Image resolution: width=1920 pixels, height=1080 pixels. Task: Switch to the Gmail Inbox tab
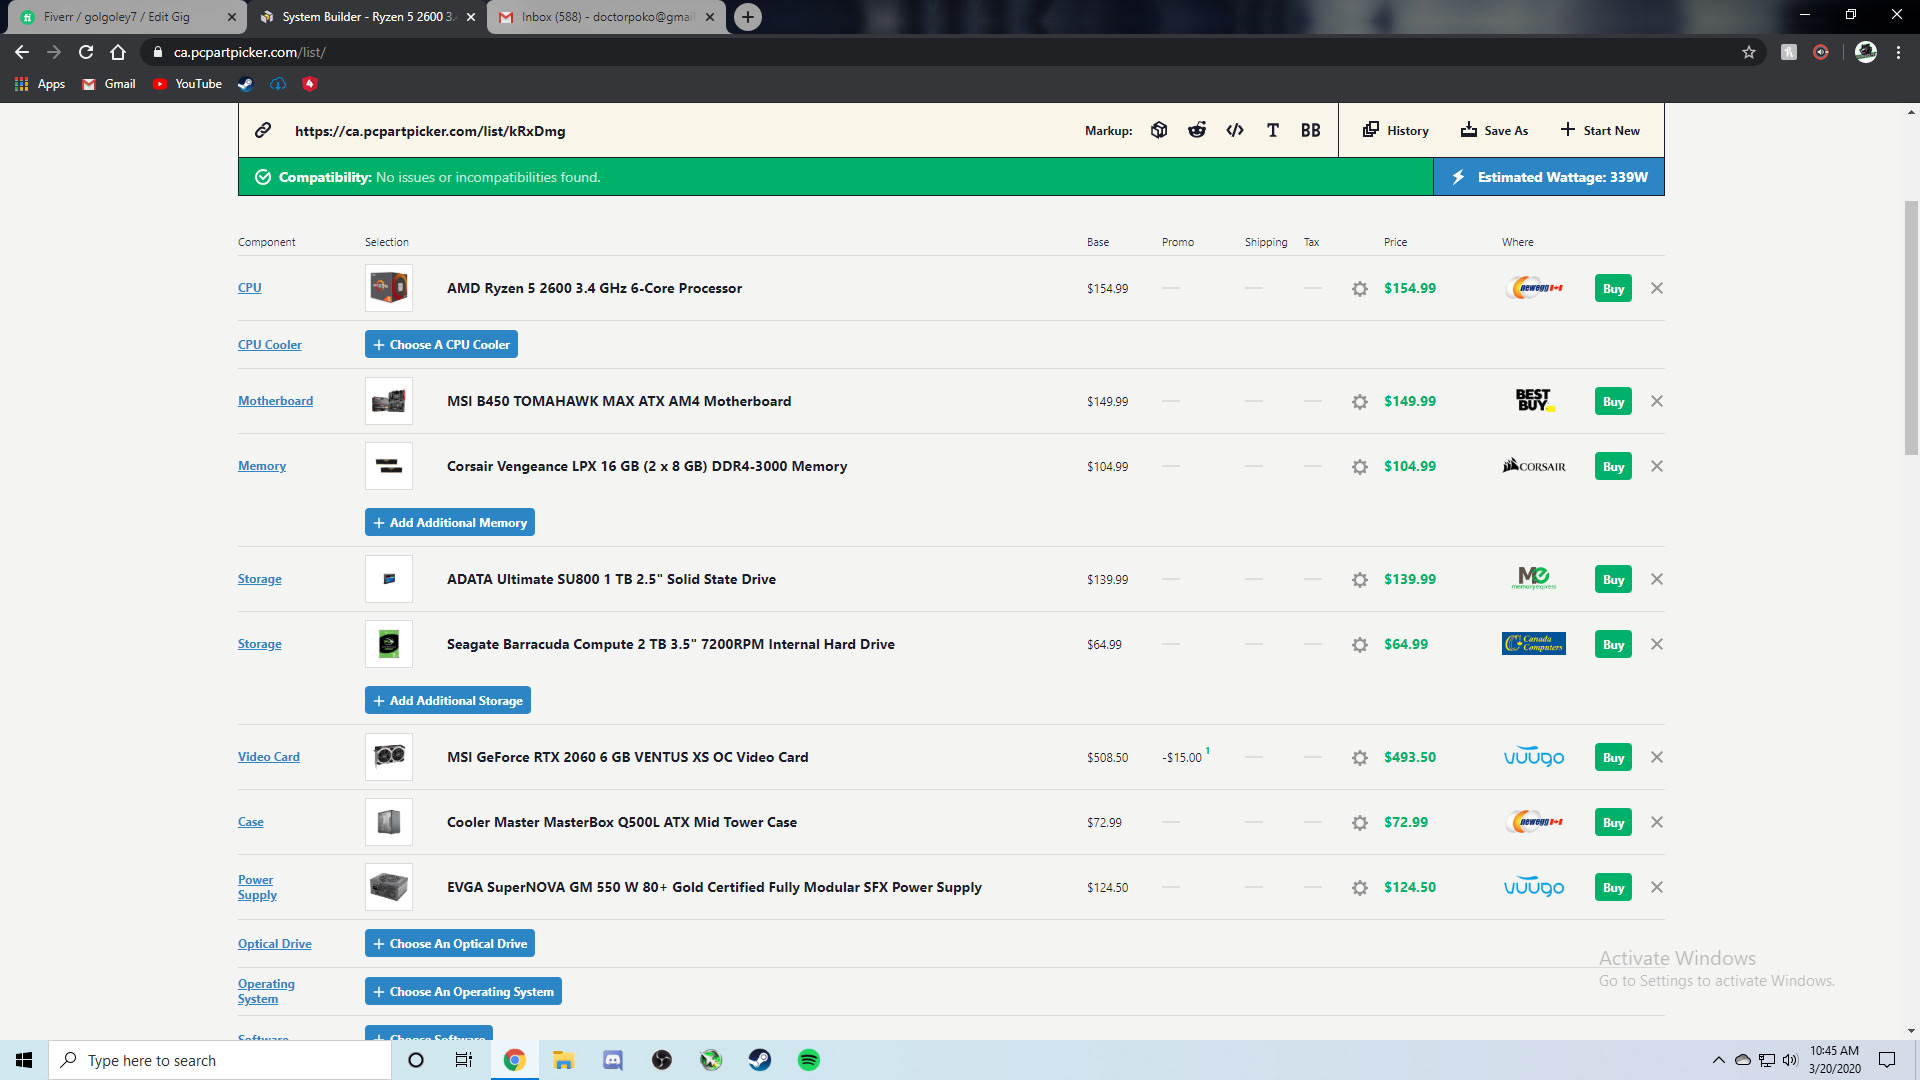pyautogui.click(x=607, y=17)
